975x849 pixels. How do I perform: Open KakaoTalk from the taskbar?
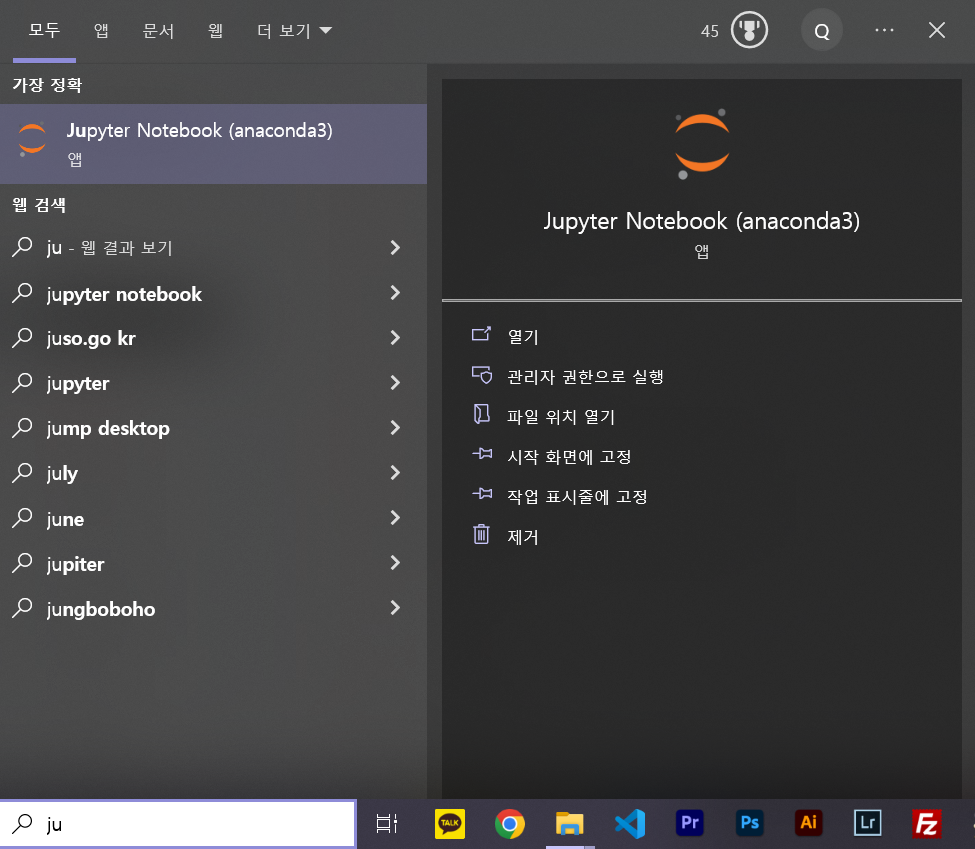pos(450,823)
